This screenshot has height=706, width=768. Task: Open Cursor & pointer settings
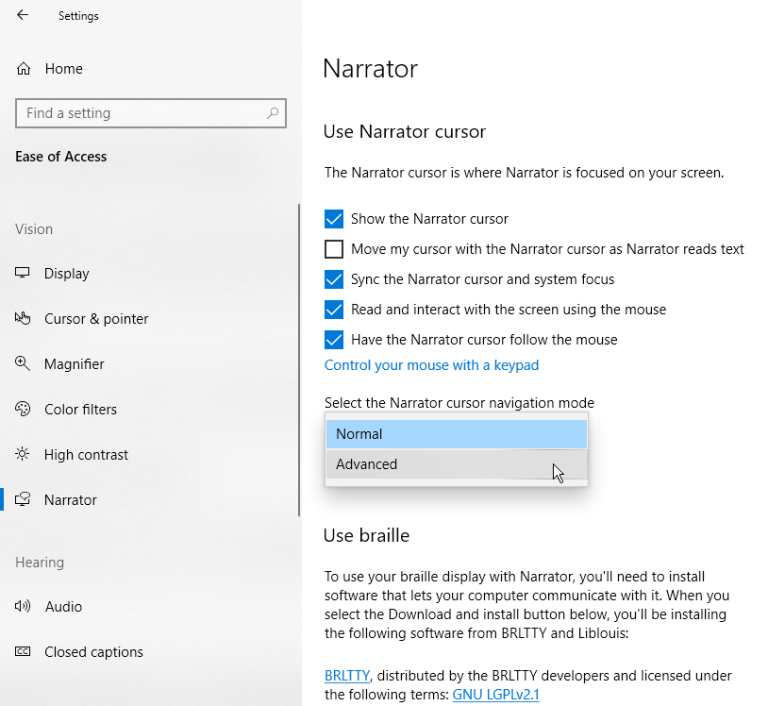[x=96, y=319]
